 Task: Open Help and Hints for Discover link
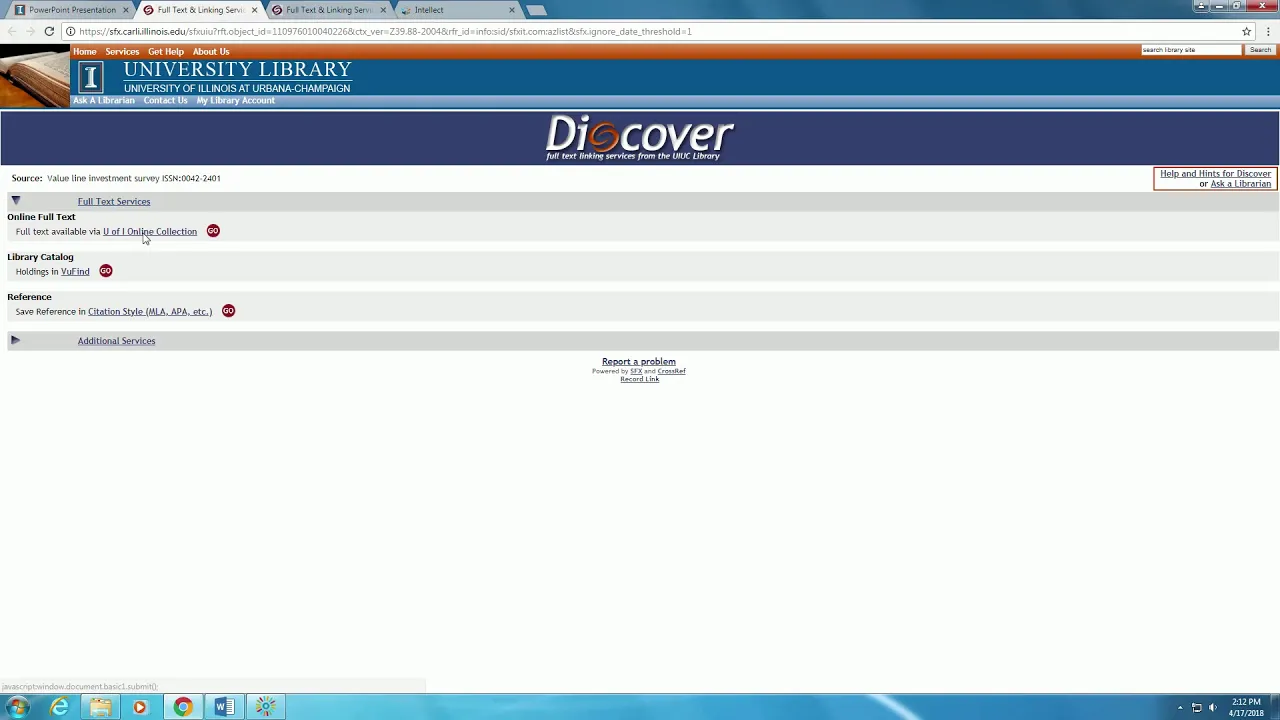pyautogui.click(x=1215, y=174)
